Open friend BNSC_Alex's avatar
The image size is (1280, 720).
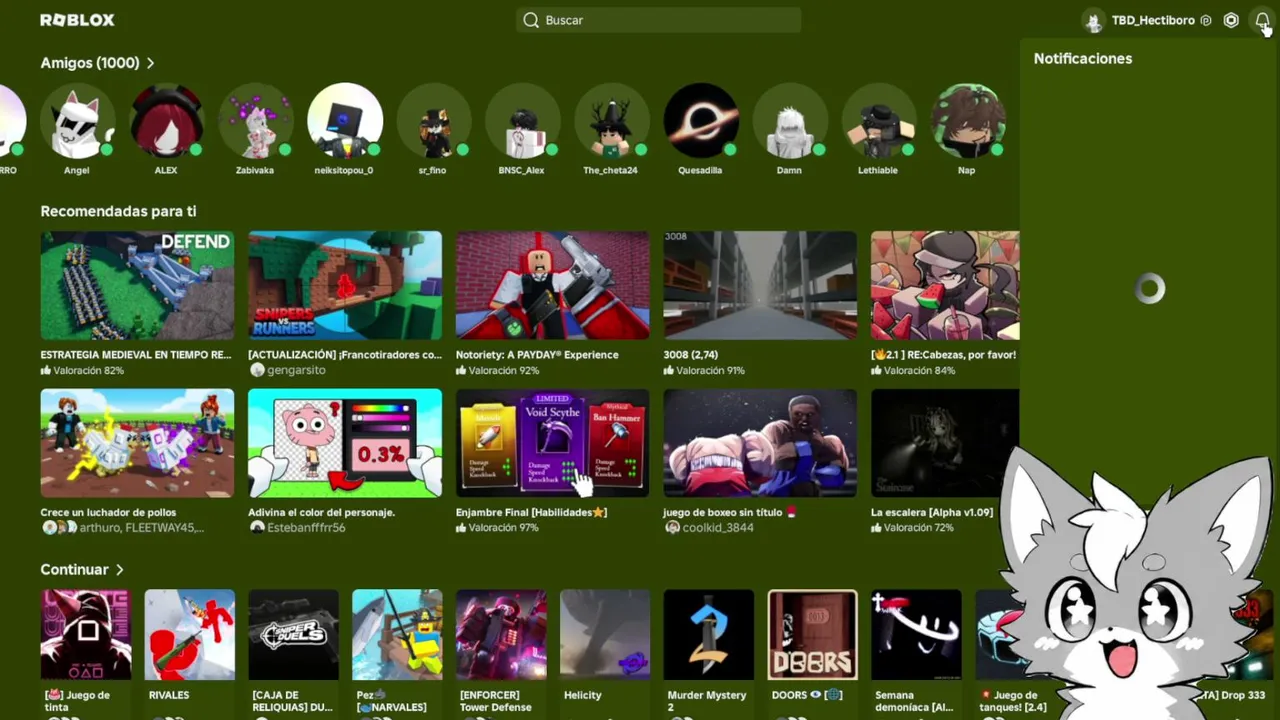tap(522, 121)
